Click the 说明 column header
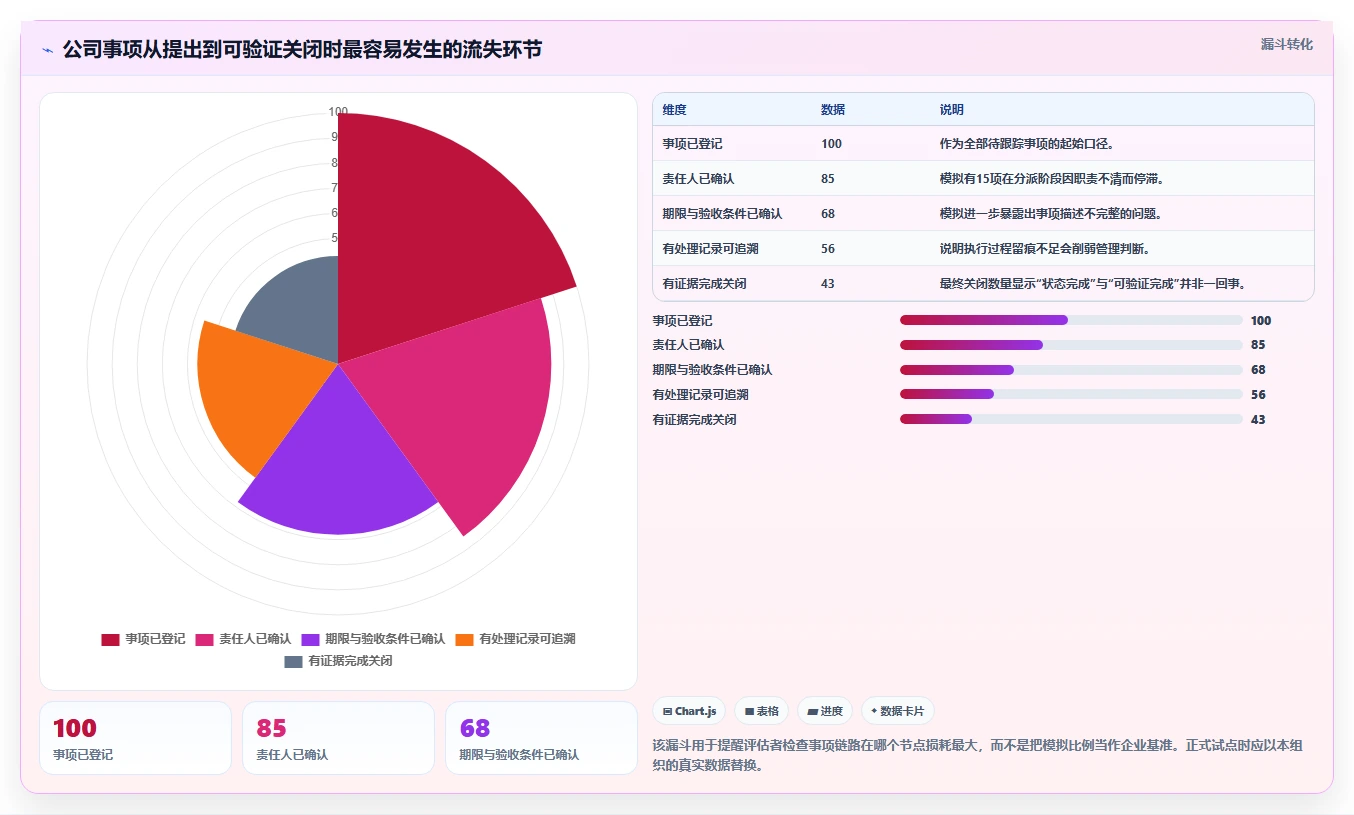The width and height of the screenshot is (1354, 815). pyautogui.click(x=952, y=110)
